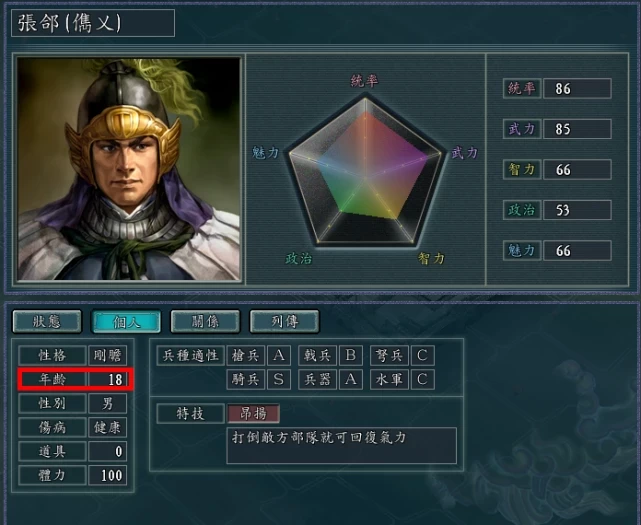Viewport: 641px width, 525px height.
Task: Open the 關係 tab
Action: pyautogui.click(x=205, y=321)
